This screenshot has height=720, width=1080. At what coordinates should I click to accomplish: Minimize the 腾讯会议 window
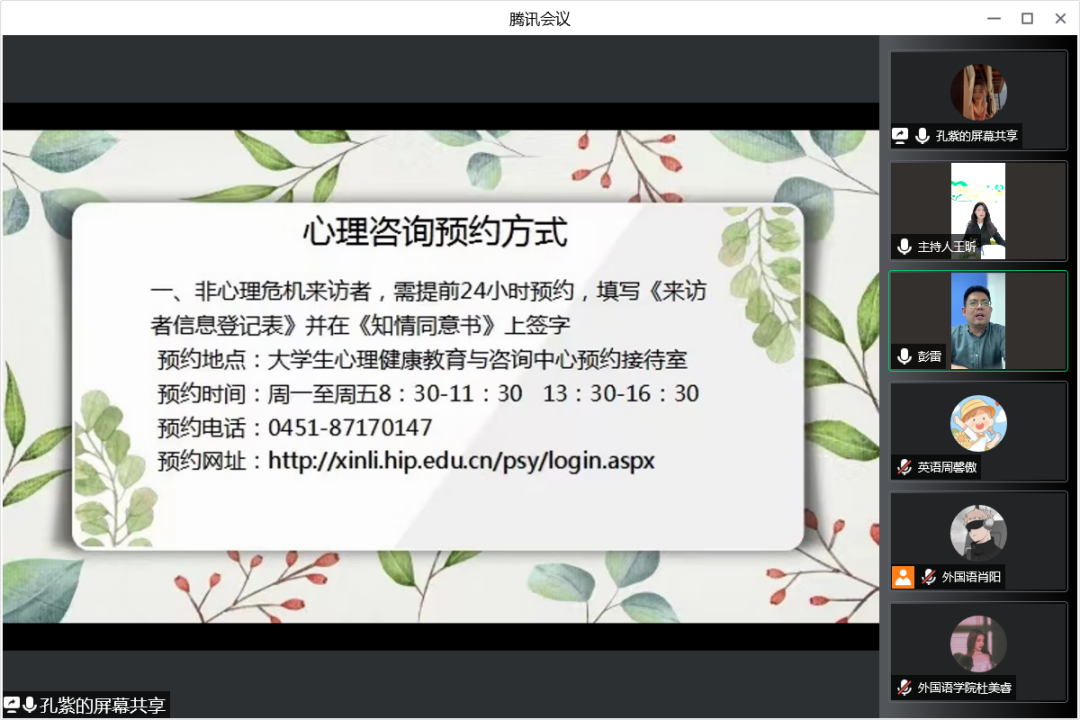click(x=993, y=18)
